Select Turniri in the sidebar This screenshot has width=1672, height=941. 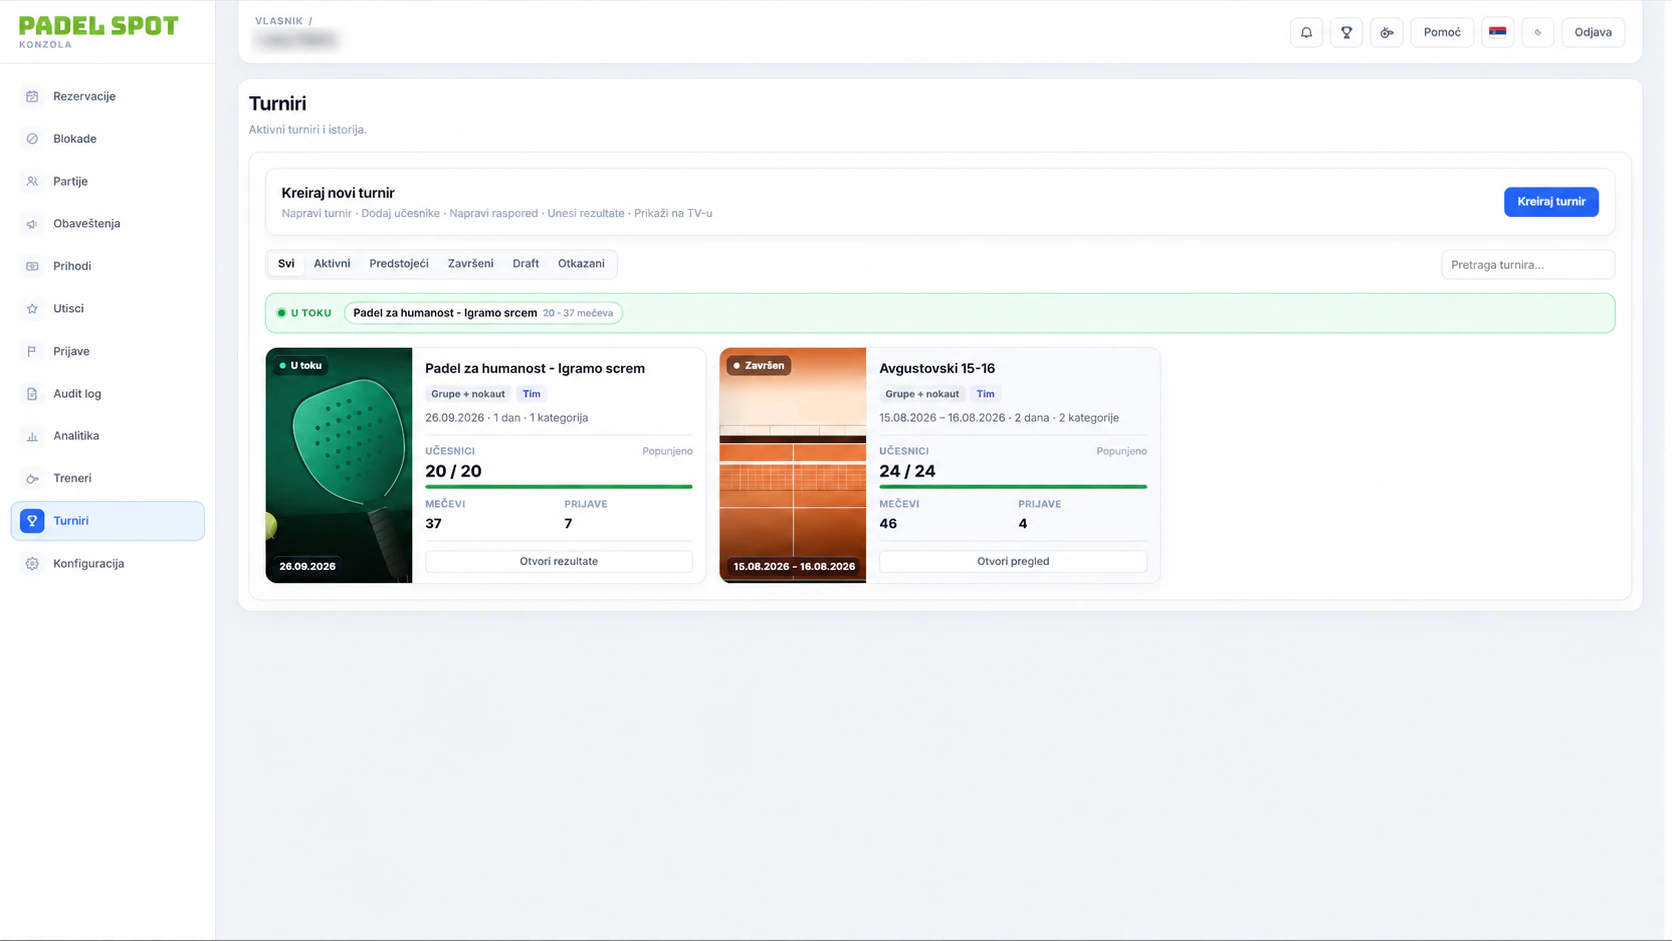[x=108, y=521]
